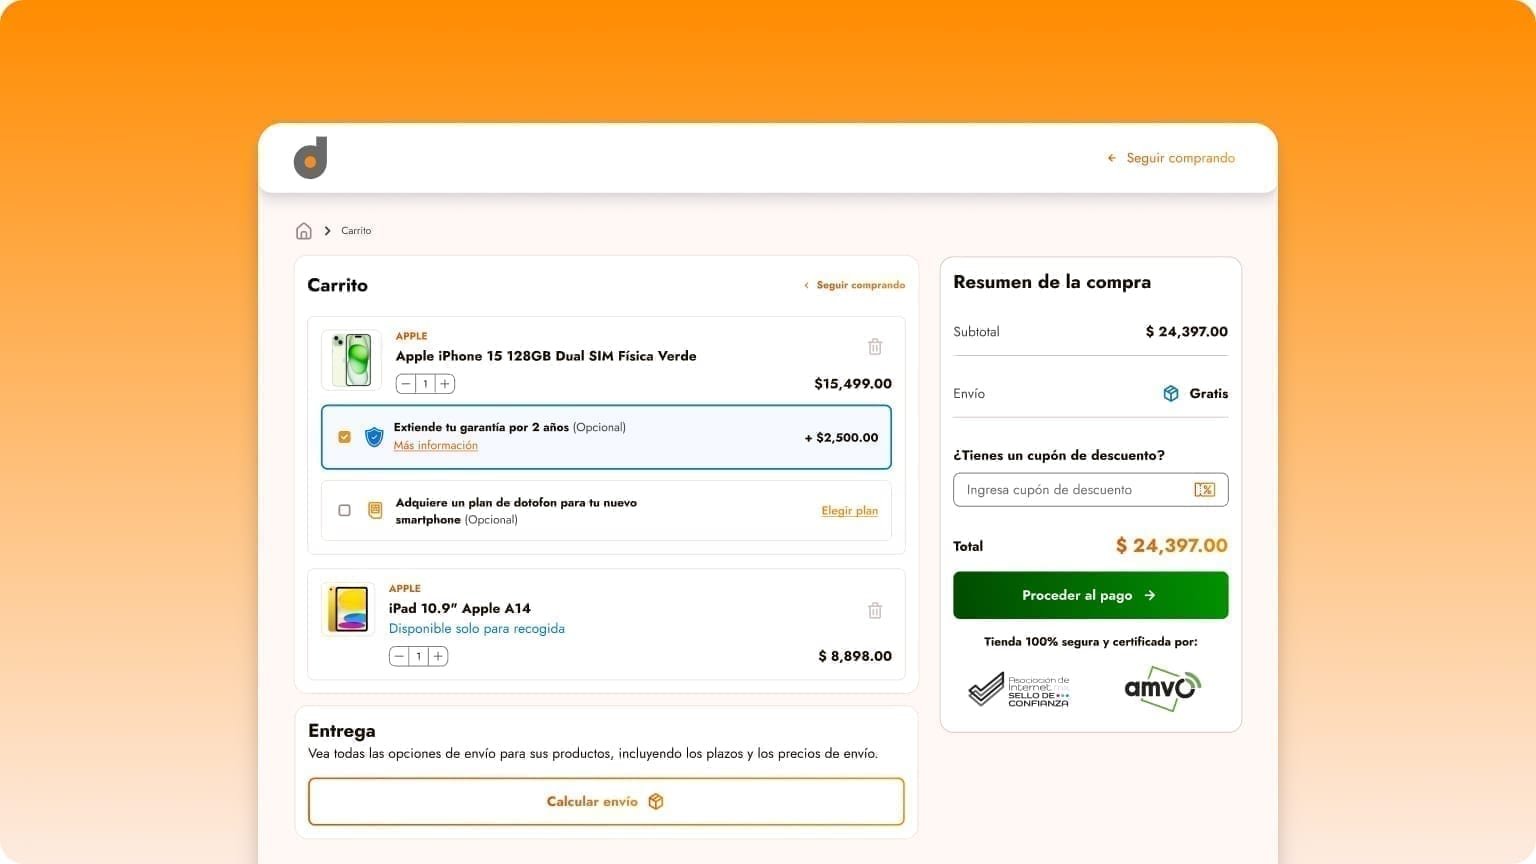1536x864 pixels.
Task: Increase the iPad quantity with the plus button
Action: (438, 657)
